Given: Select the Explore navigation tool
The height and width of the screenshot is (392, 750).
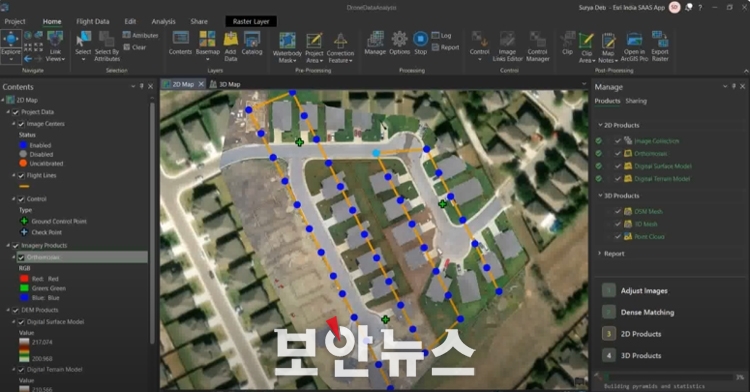Looking at the screenshot, I should pyautogui.click(x=11, y=46).
